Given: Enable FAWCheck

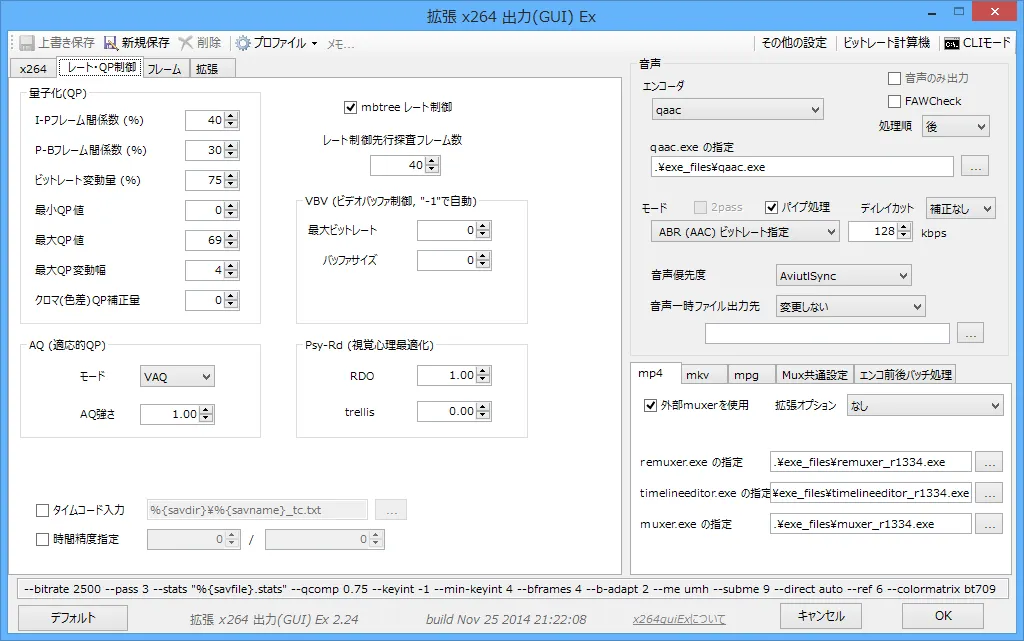Looking at the screenshot, I should click(x=892, y=101).
